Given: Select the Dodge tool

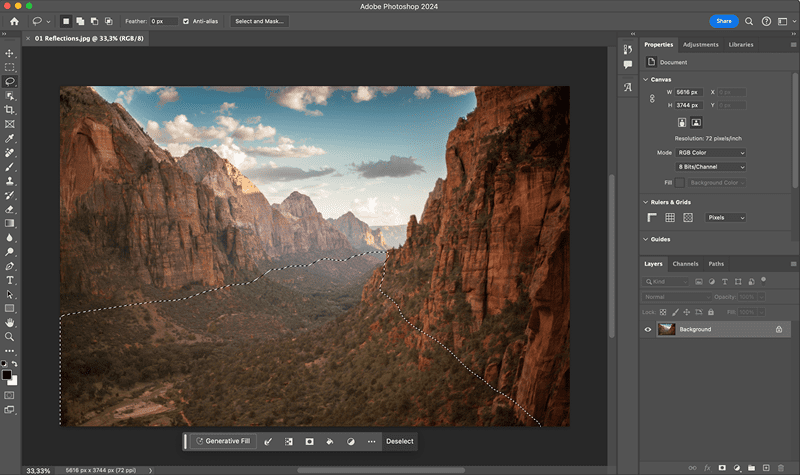Looking at the screenshot, I should coord(10,252).
